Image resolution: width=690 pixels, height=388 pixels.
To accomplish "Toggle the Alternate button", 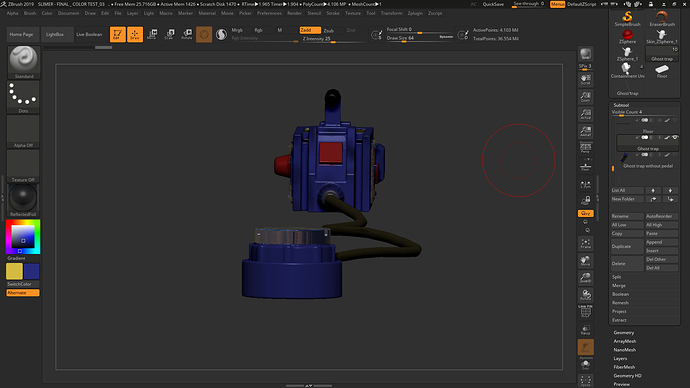I will pos(23,293).
